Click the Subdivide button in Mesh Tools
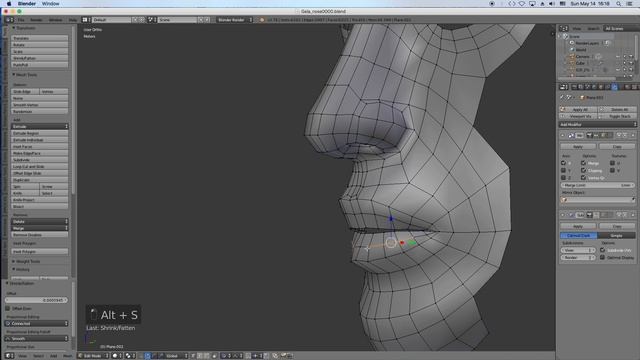Screen dimensions: 640x360 click(x=40, y=160)
